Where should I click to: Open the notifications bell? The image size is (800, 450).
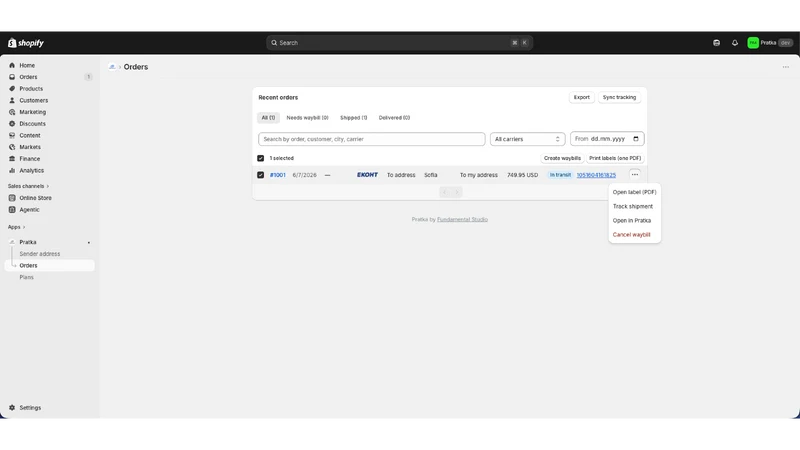(735, 43)
